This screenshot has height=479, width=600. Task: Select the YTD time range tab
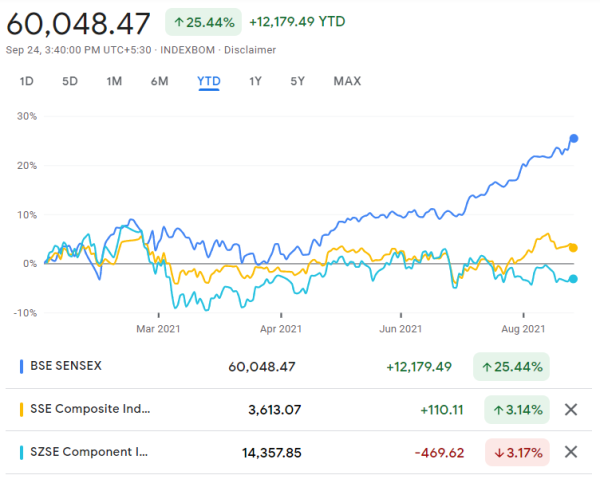[209, 81]
